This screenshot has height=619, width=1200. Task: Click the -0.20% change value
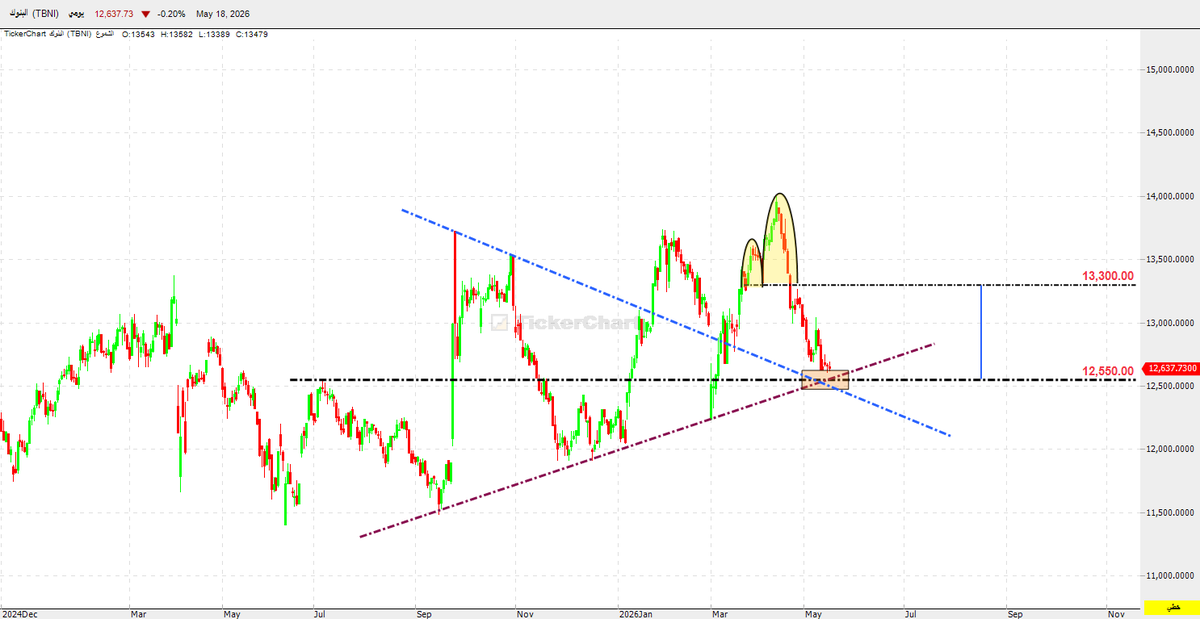click(173, 14)
